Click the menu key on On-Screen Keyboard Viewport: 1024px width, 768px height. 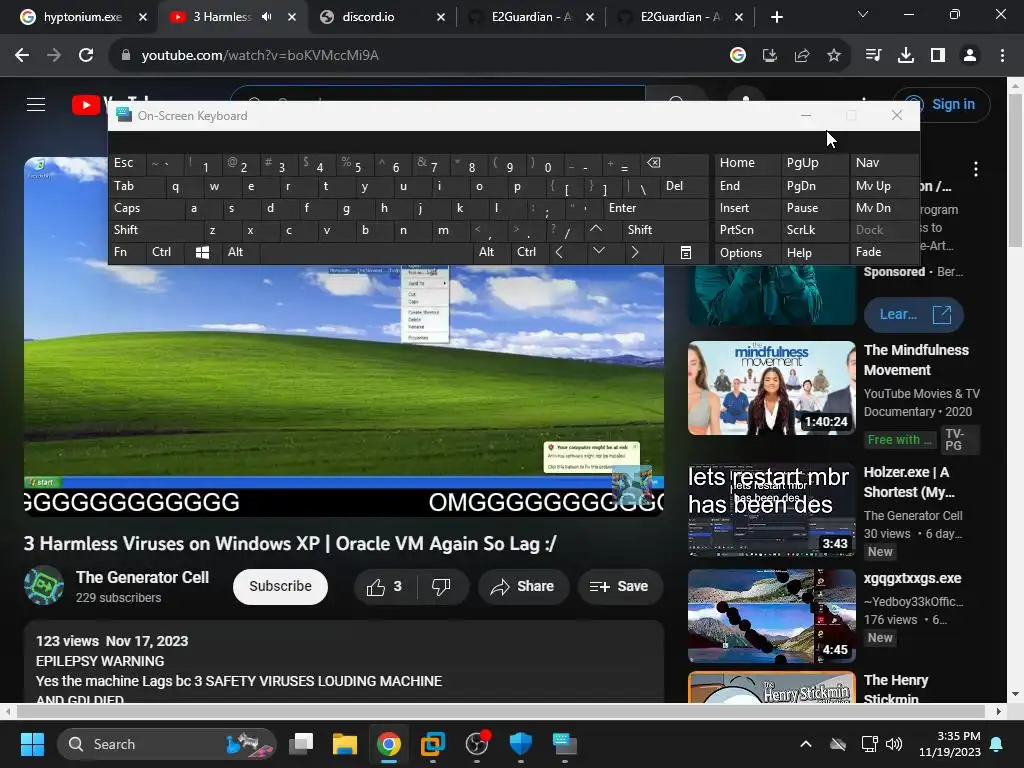[686, 252]
